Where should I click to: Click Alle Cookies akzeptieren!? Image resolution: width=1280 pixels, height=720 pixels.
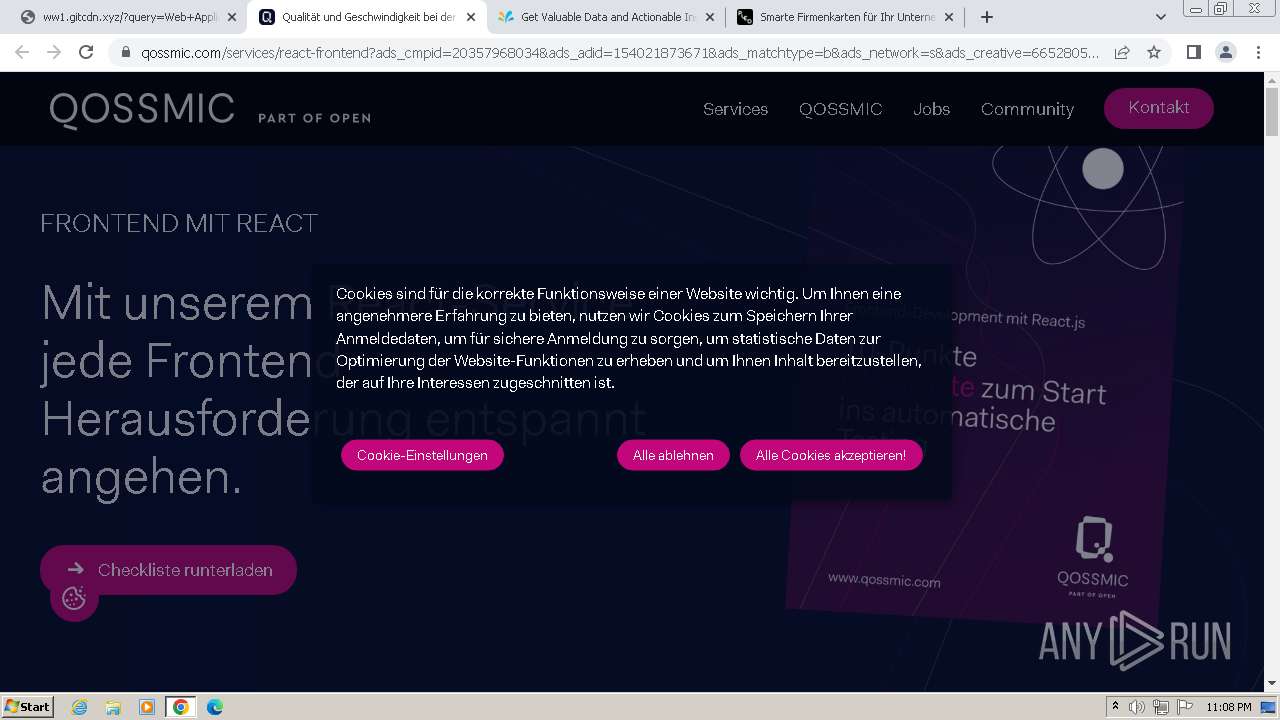[831, 455]
